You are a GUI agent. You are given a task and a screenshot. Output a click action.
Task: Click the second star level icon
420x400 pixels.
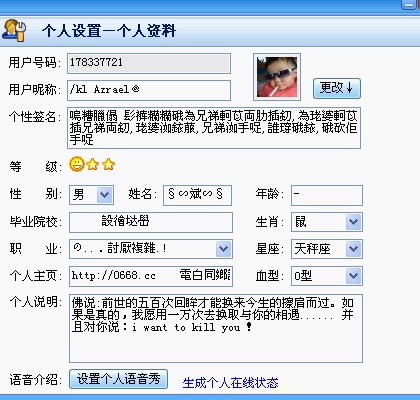point(108,164)
